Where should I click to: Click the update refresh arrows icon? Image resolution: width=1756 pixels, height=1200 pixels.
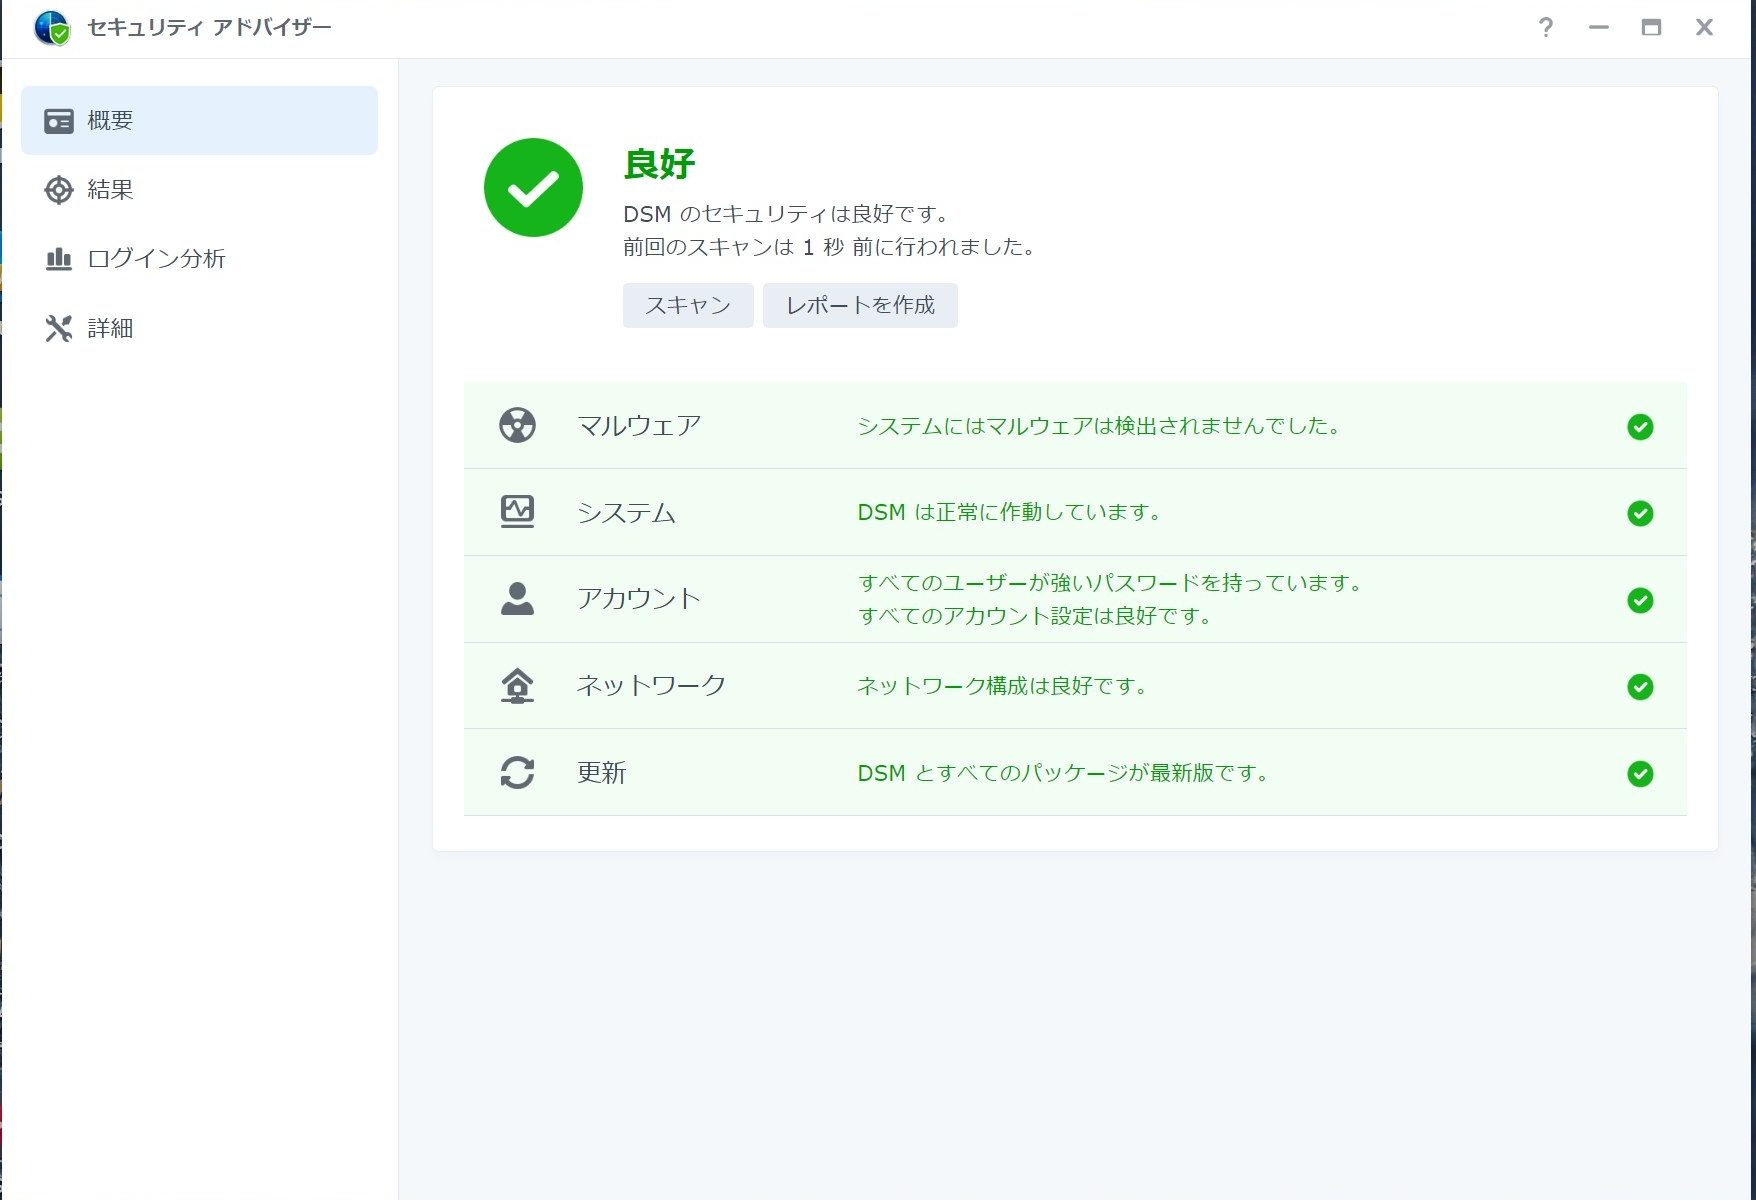(x=517, y=773)
